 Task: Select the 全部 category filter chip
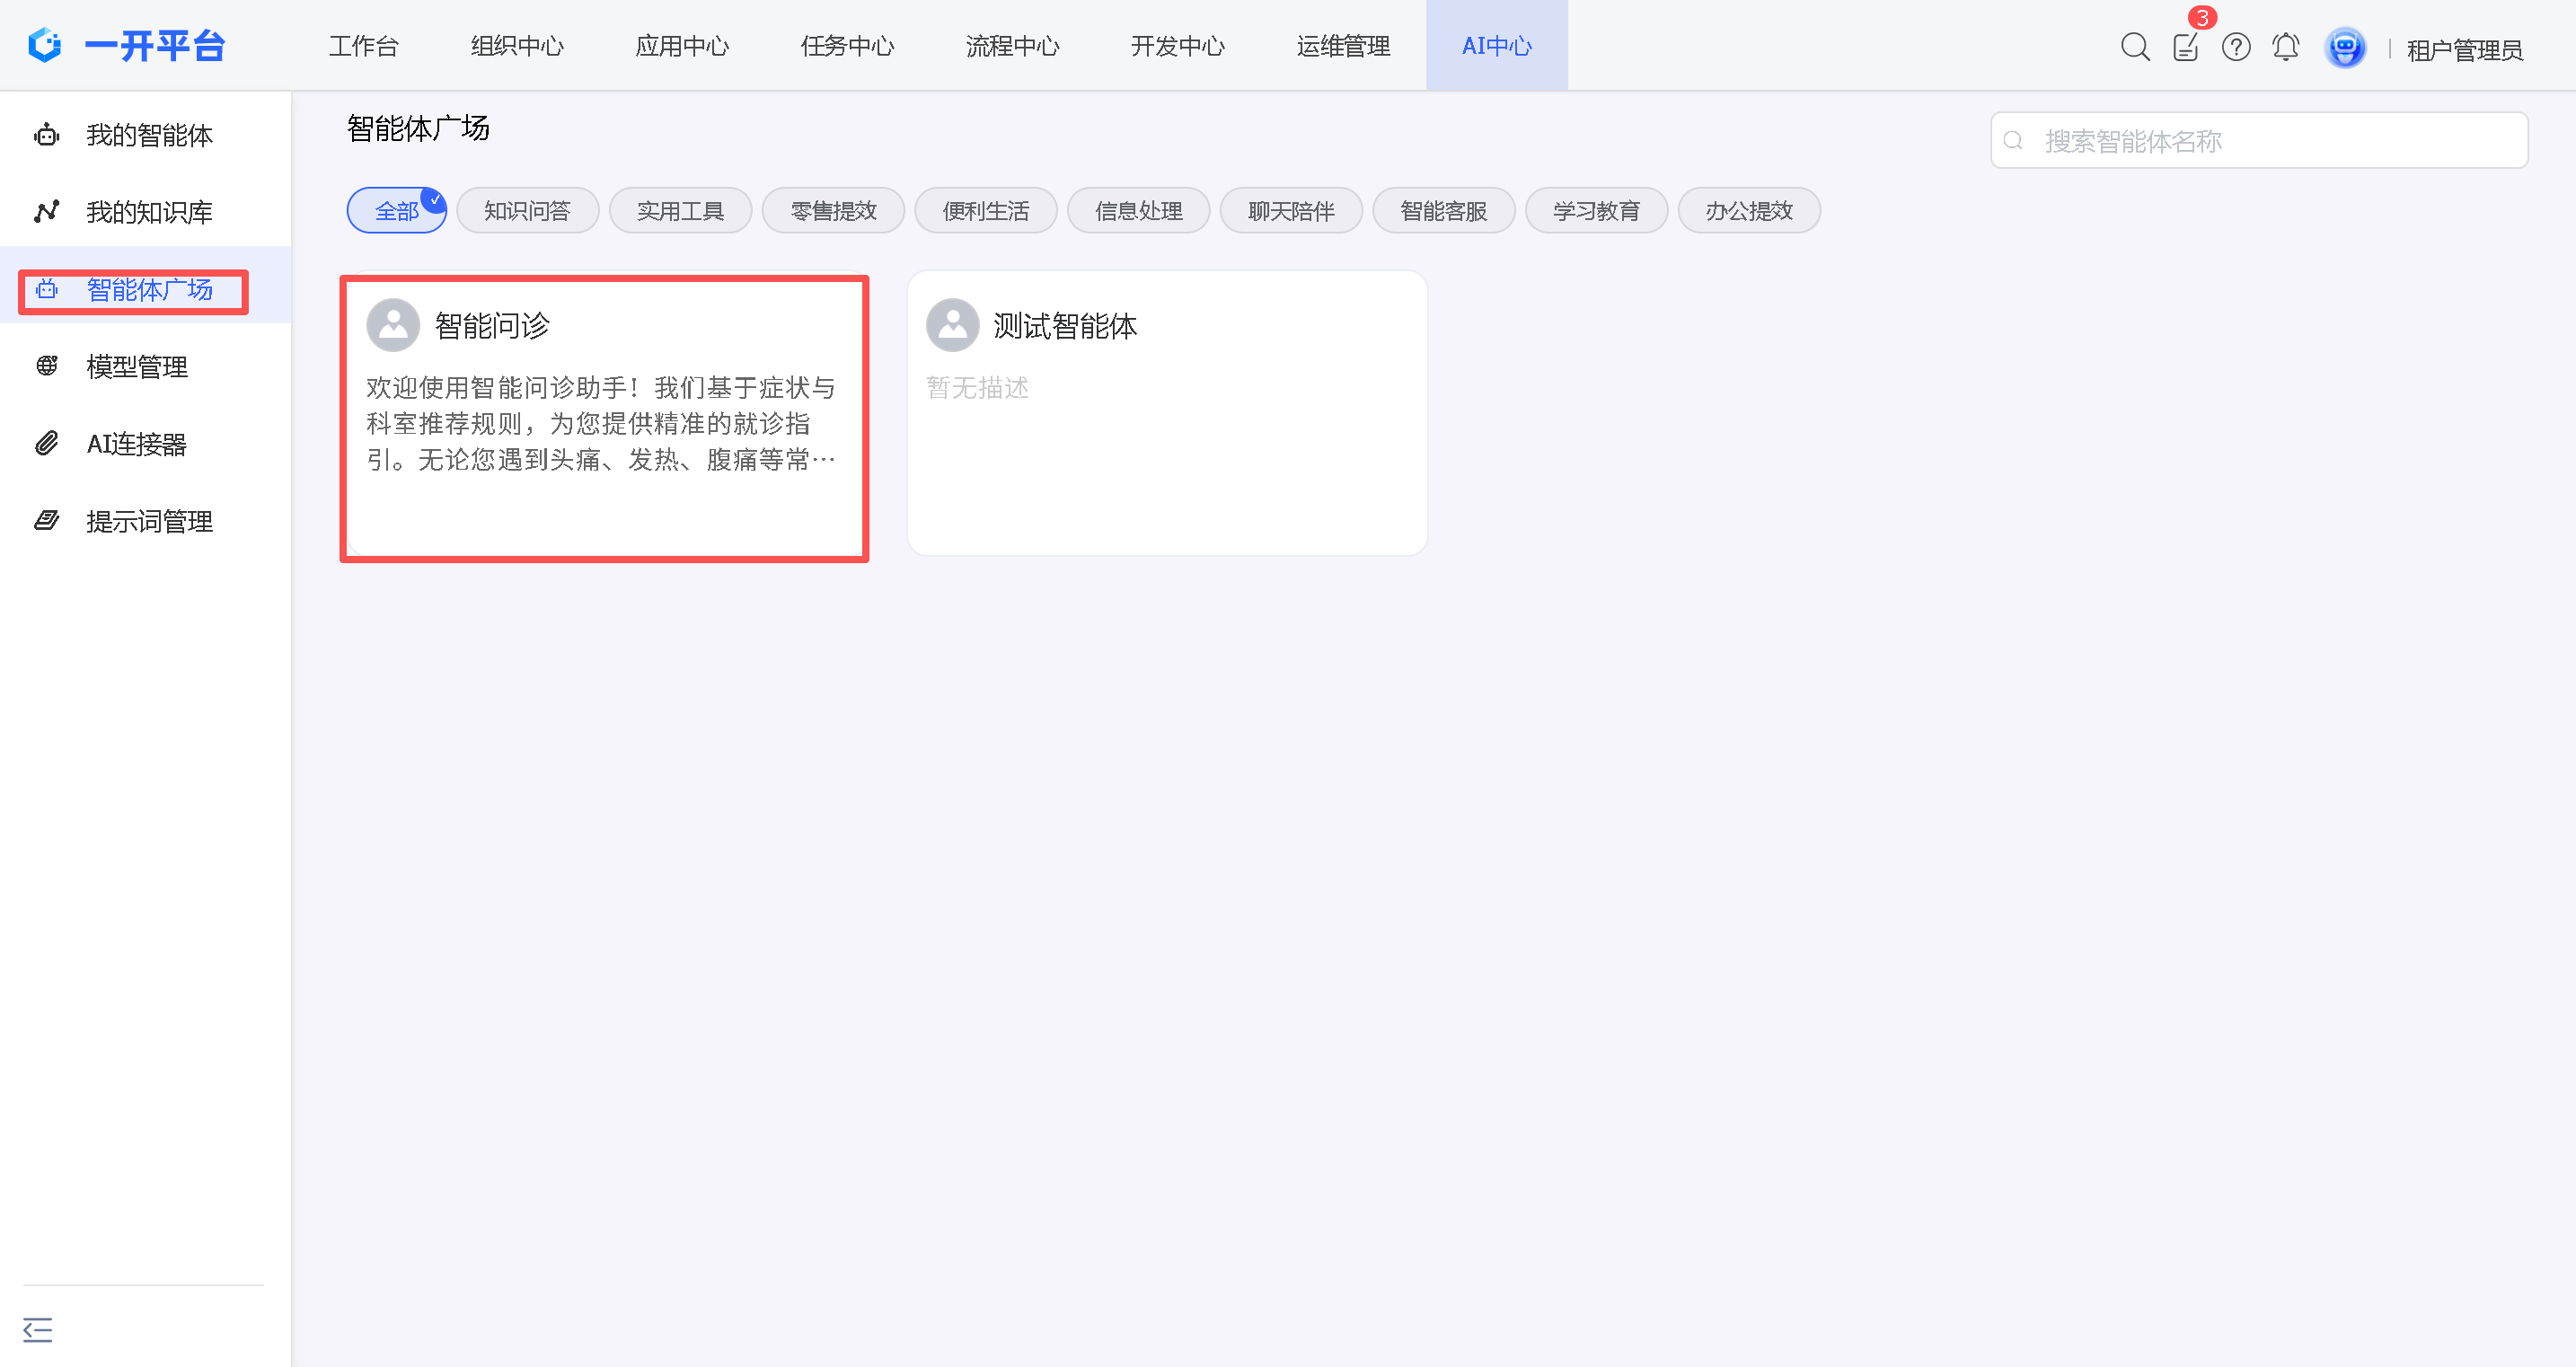tap(396, 211)
